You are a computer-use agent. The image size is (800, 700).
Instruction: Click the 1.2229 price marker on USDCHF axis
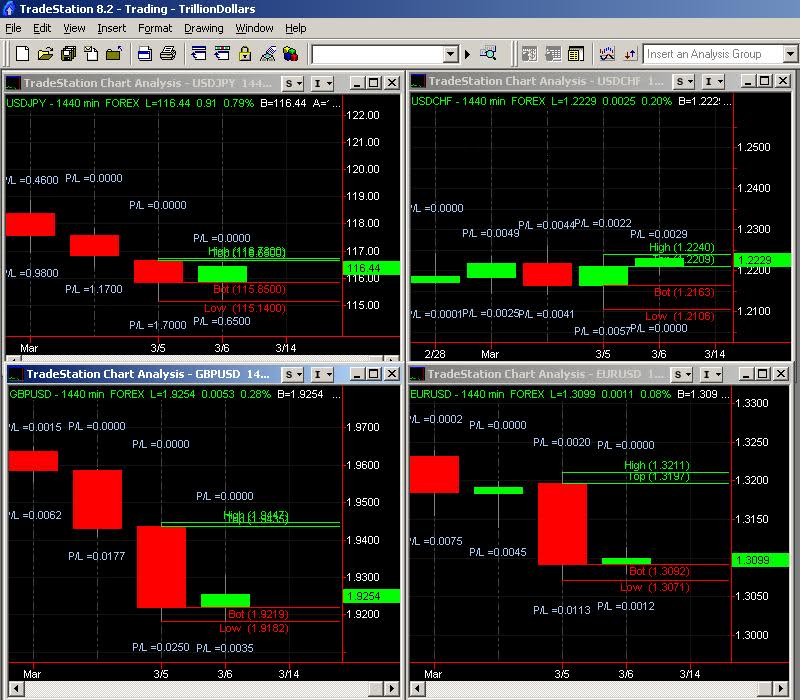coord(762,260)
